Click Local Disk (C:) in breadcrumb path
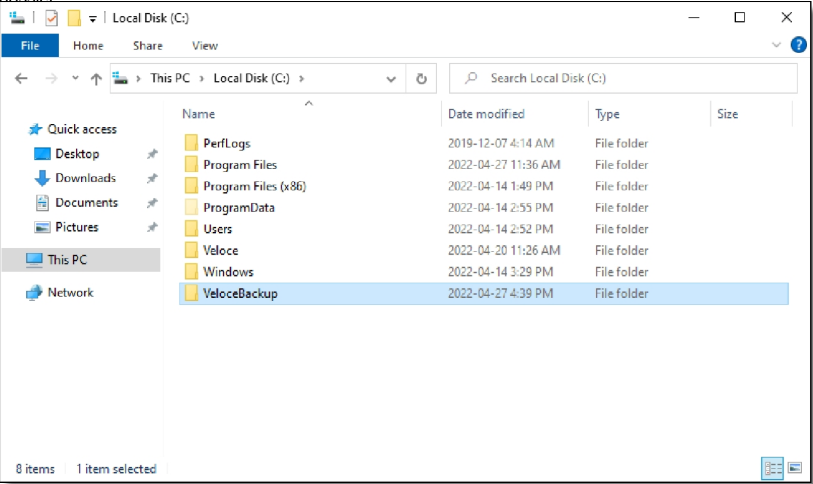This screenshot has height=484, width=813. (252, 78)
